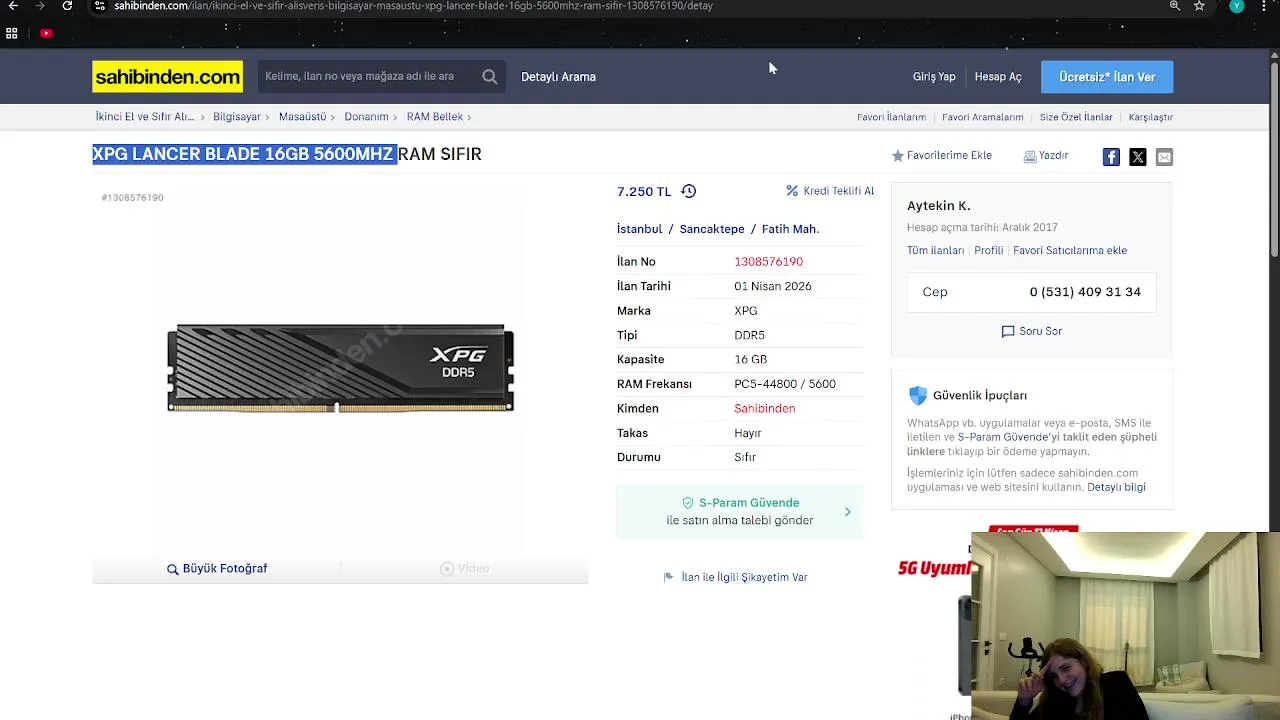Expand S-Param Güvende chevron arrow
The width and height of the screenshot is (1280, 720).
[x=847, y=512]
